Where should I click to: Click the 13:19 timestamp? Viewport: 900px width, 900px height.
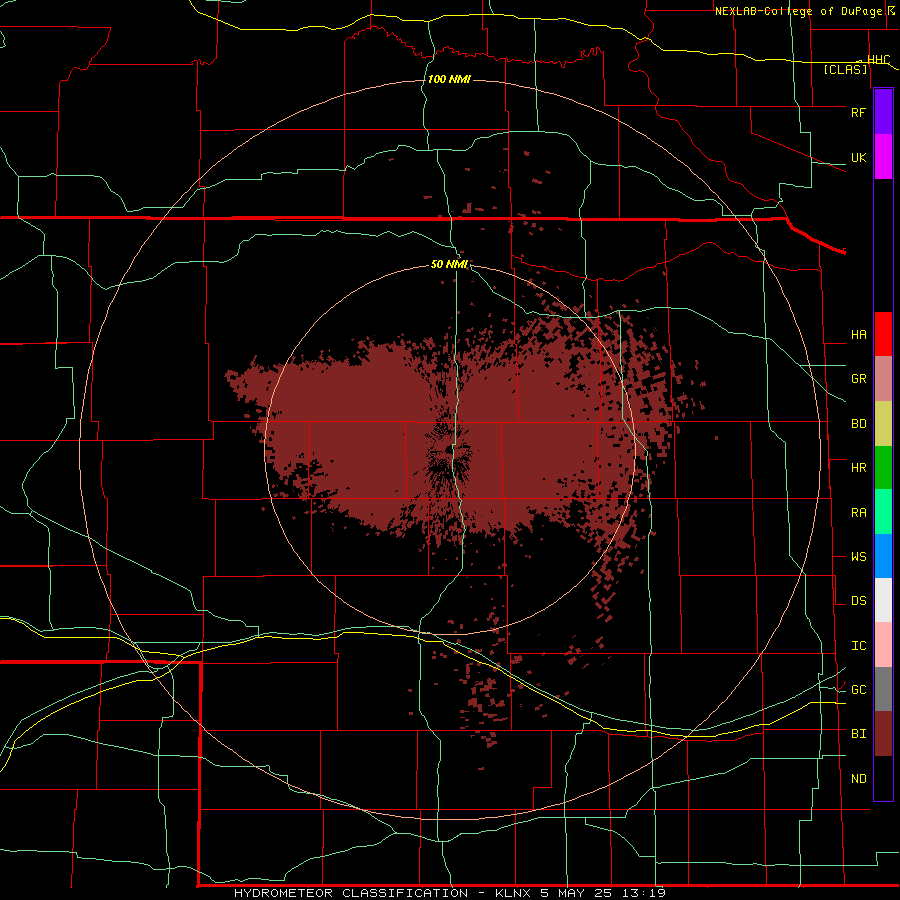tap(645, 893)
